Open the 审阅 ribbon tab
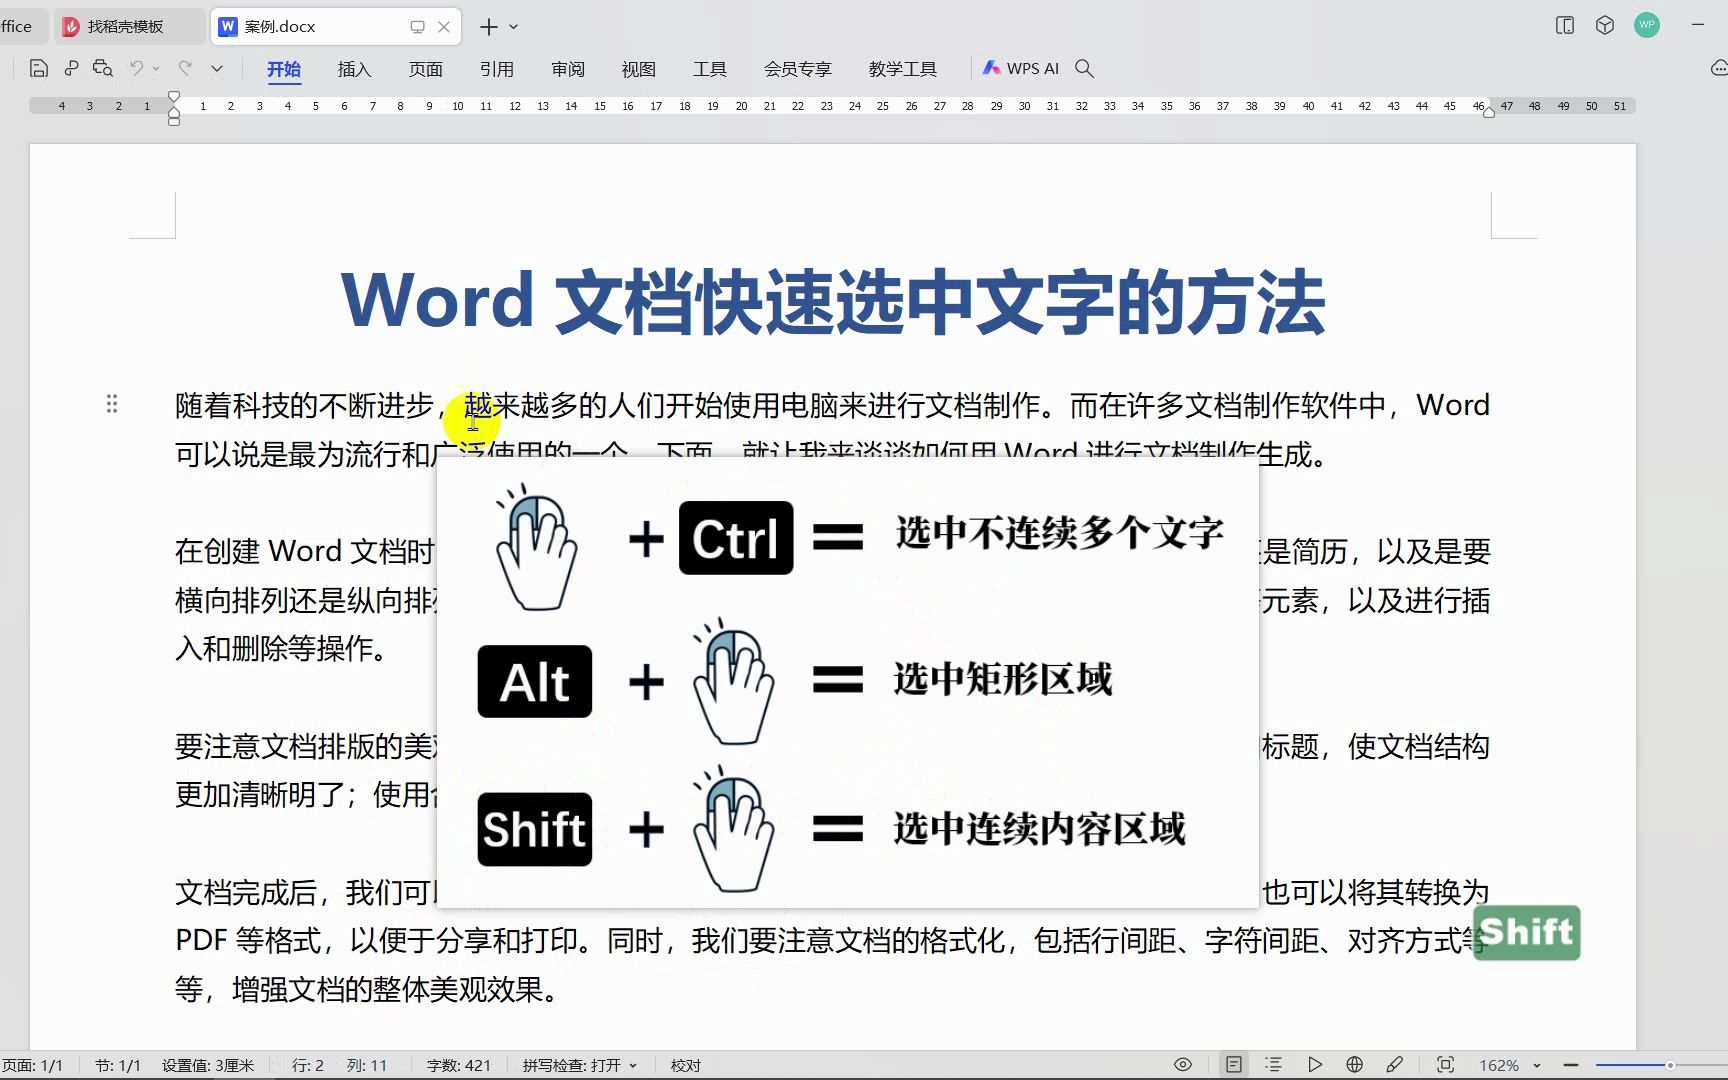Screen dimensions: 1728x1080 click(x=567, y=69)
